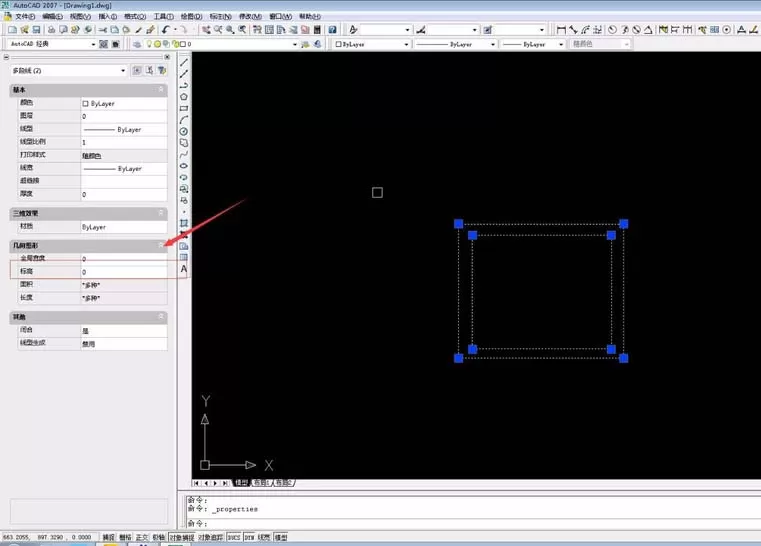Open the 多段线 (2) object selection dropdown
The height and width of the screenshot is (546, 761).
[68, 71]
